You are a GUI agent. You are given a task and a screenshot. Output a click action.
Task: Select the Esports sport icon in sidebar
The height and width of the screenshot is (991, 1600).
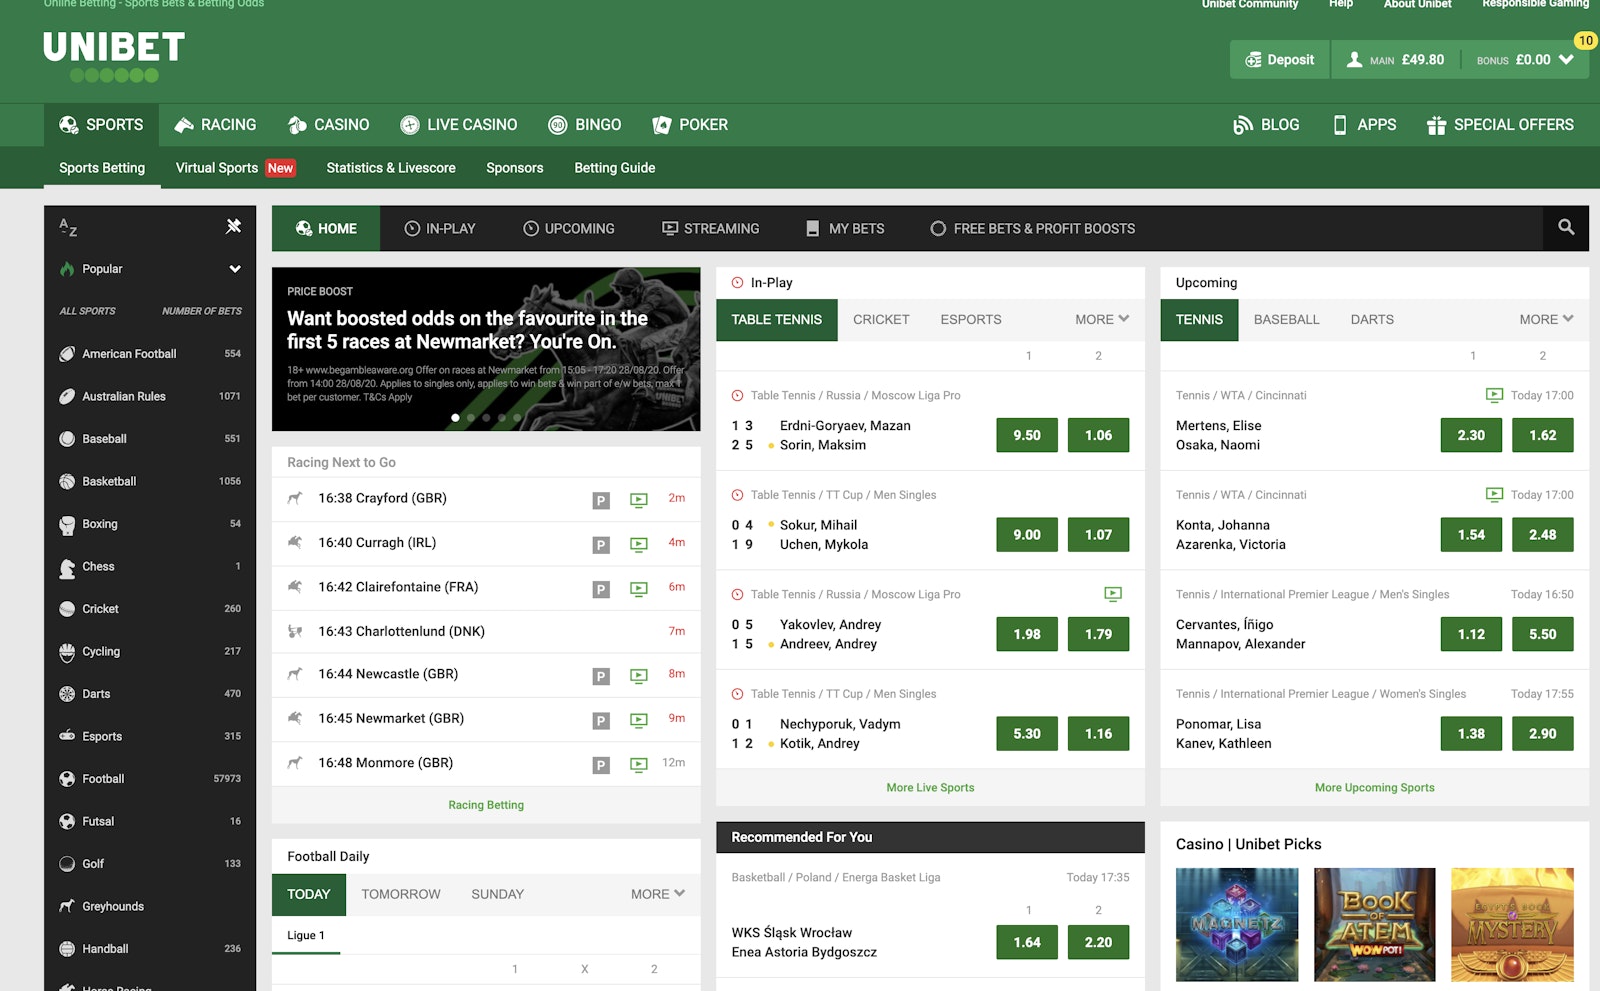pos(66,736)
